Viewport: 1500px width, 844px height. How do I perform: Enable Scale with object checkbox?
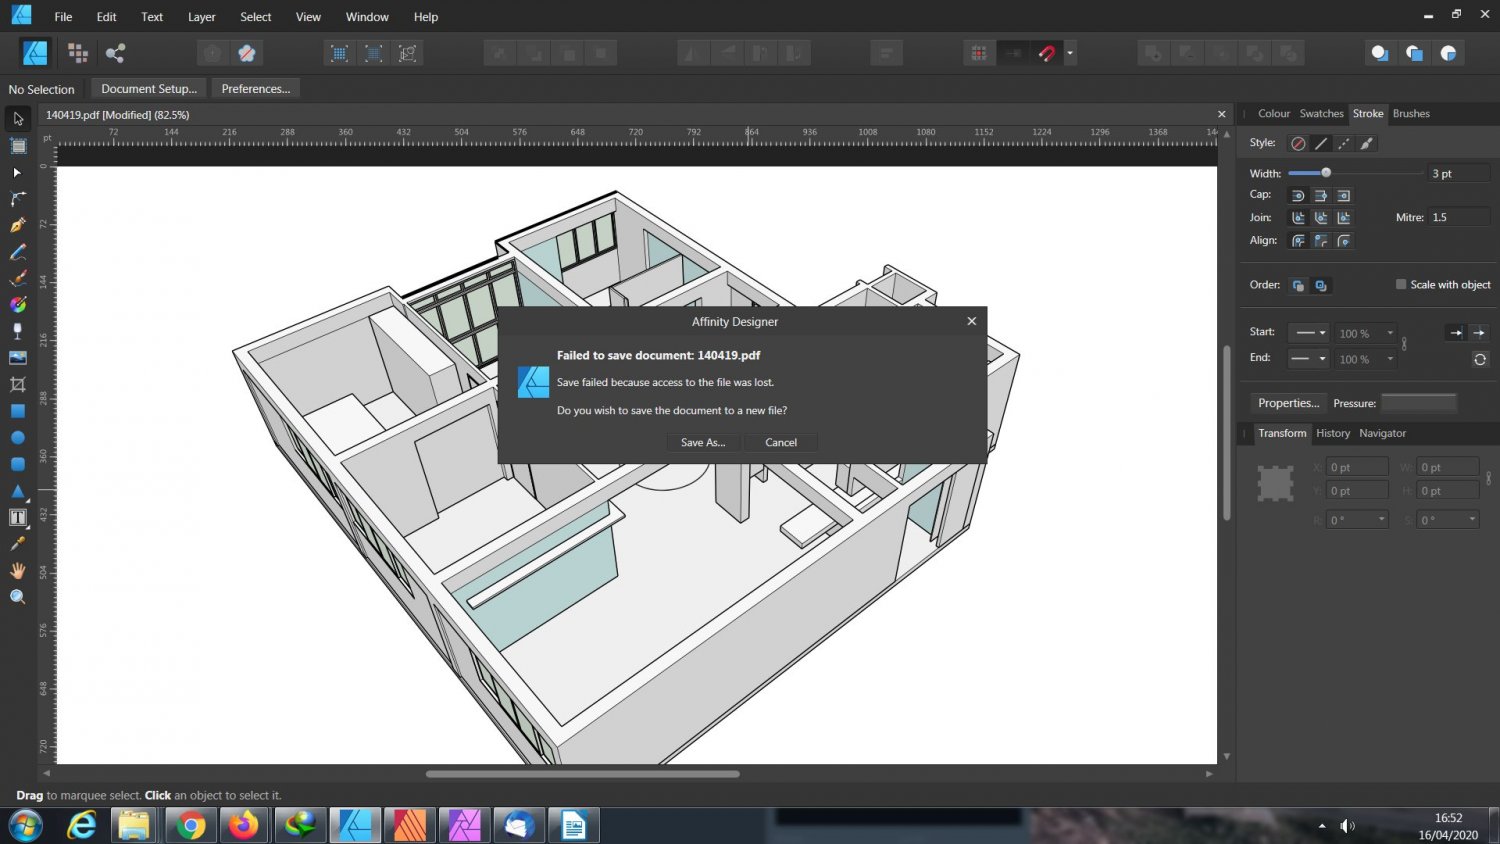pos(1400,284)
